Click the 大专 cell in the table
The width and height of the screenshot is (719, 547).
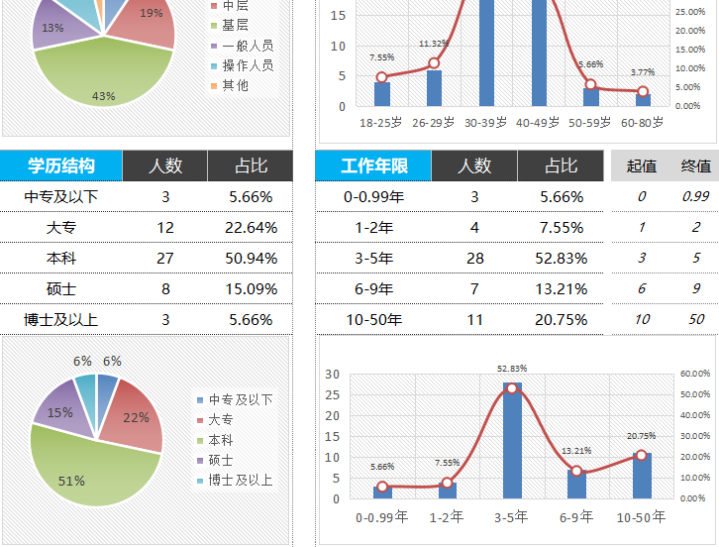point(61,227)
